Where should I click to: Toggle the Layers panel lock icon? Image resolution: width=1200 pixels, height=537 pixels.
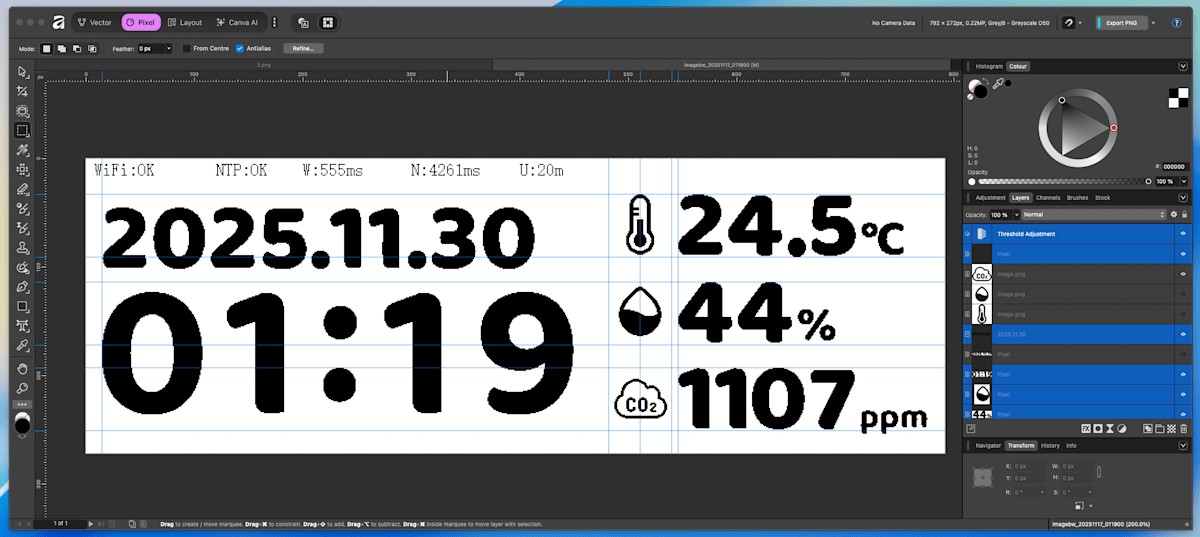(1185, 214)
